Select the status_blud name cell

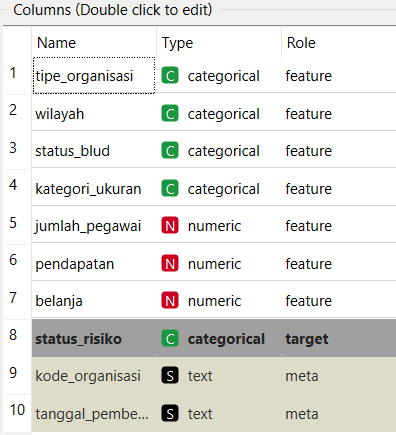coord(94,150)
